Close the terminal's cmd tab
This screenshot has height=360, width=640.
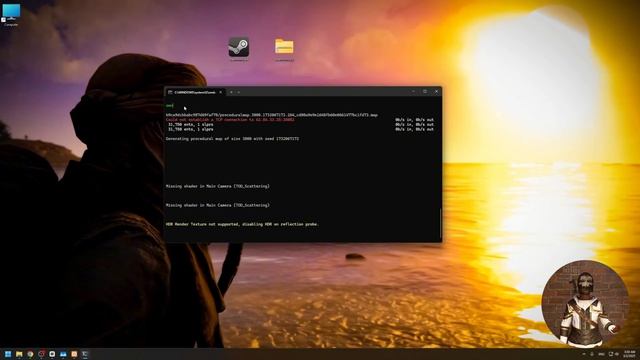click(221, 92)
